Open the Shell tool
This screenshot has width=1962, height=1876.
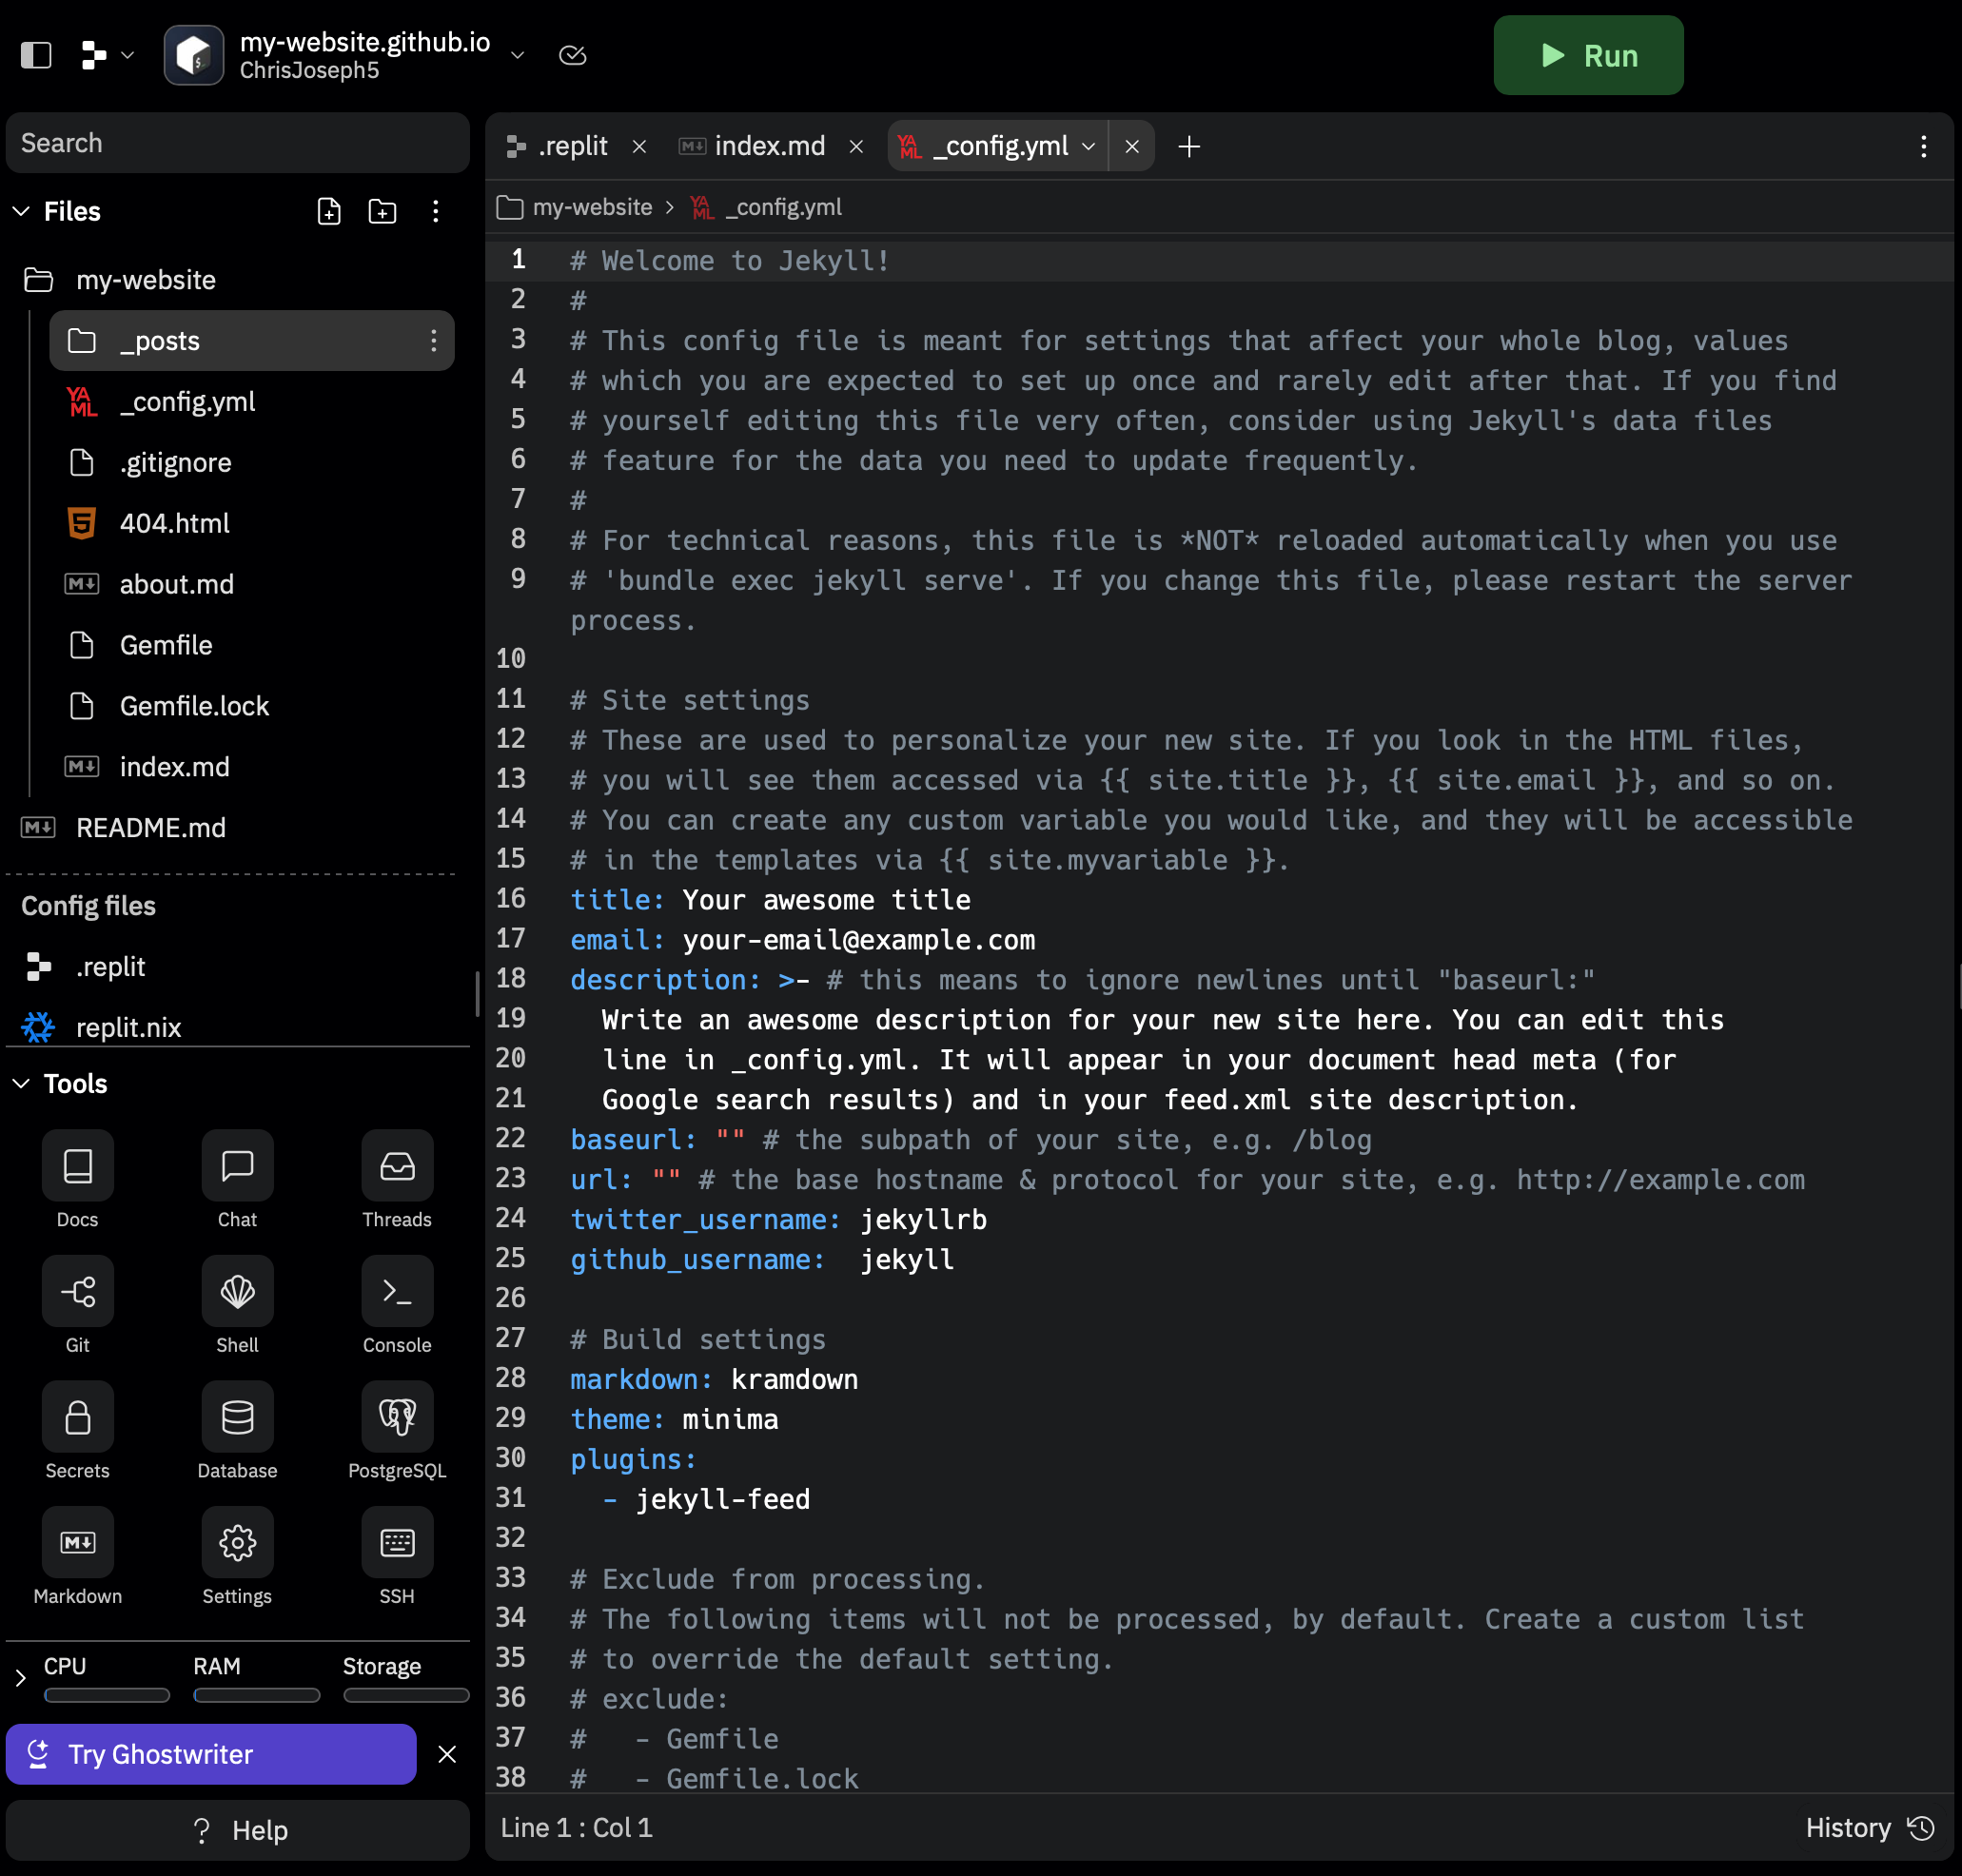click(237, 1292)
